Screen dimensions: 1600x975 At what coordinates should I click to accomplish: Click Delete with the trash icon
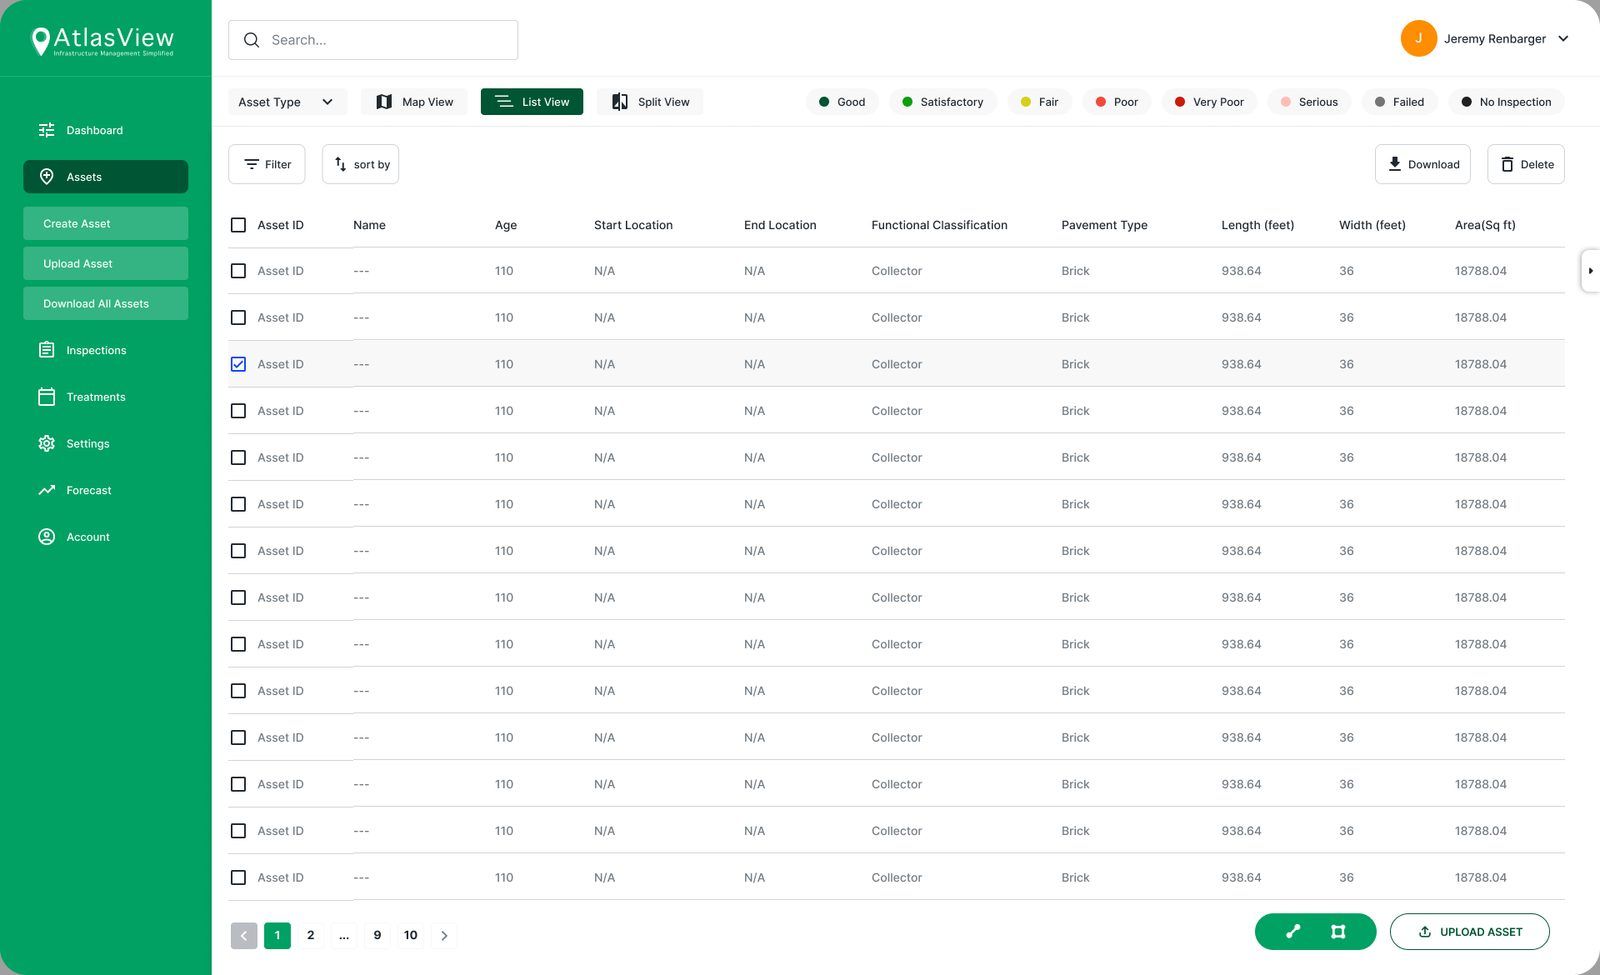(x=1526, y=164)
